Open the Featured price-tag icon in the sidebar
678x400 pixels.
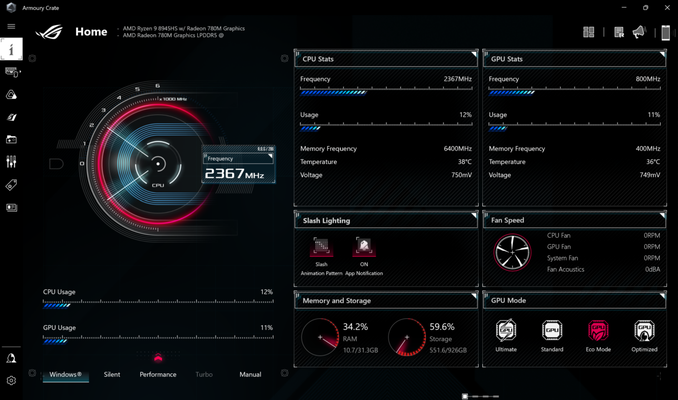(x=11, y=185)
